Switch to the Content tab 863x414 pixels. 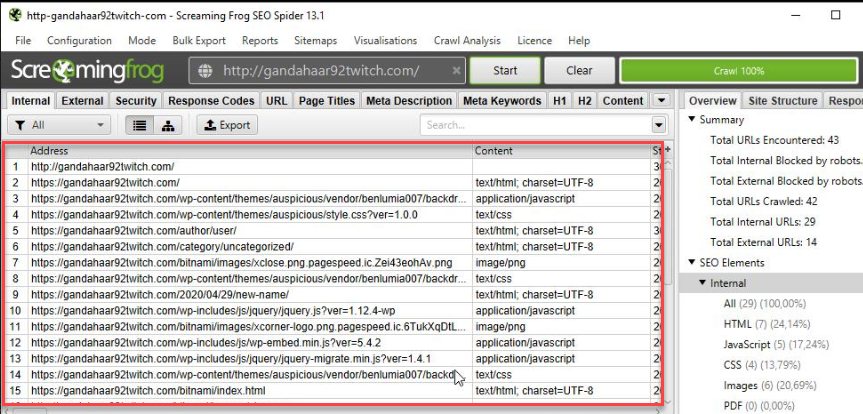click(x=623, y=101)
